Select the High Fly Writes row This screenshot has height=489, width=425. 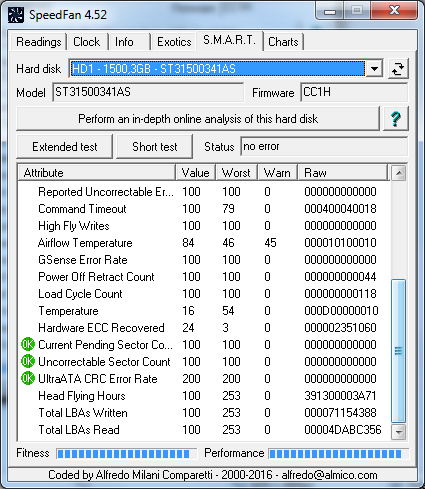204,226
